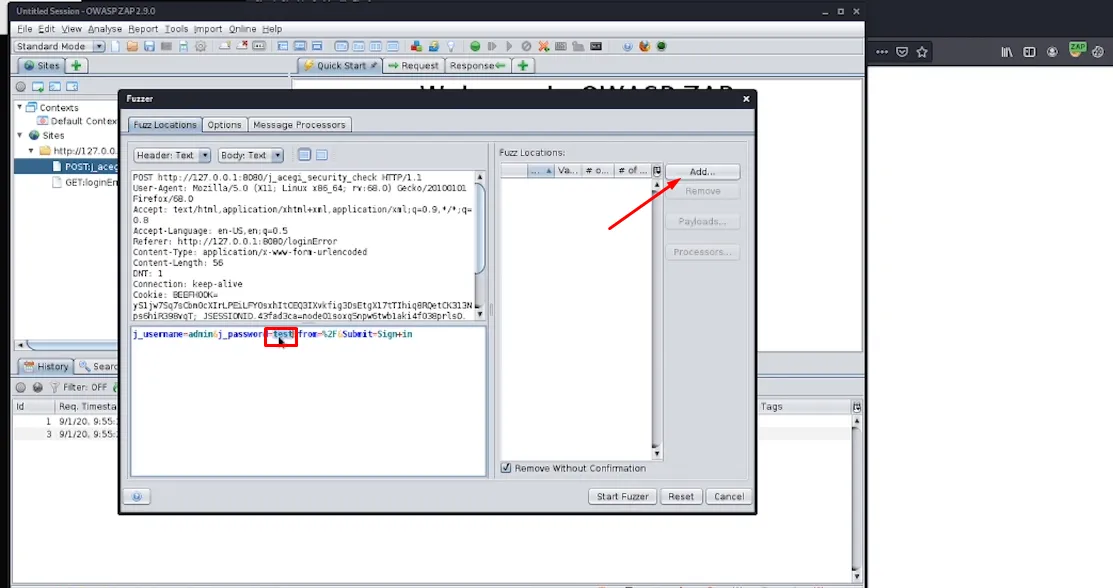Click the Firefox account avatar icon

(1052, 52)
